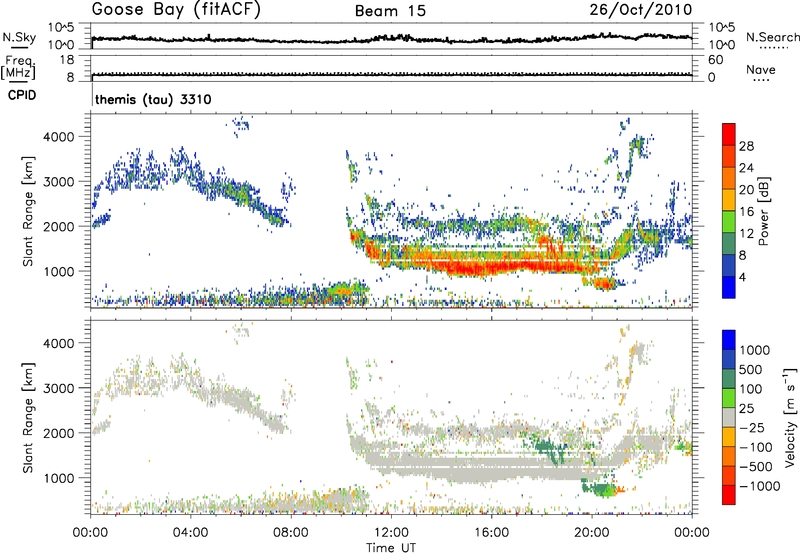Click the "Slant Range [km]" label of the power panel
Screen dimensions: 800x554
pyautogui.click(x=28, y=211)
